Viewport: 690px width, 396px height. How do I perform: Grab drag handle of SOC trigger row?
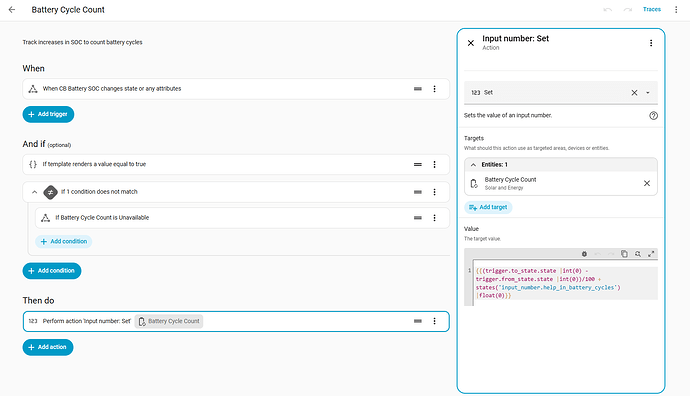point(418,89)
